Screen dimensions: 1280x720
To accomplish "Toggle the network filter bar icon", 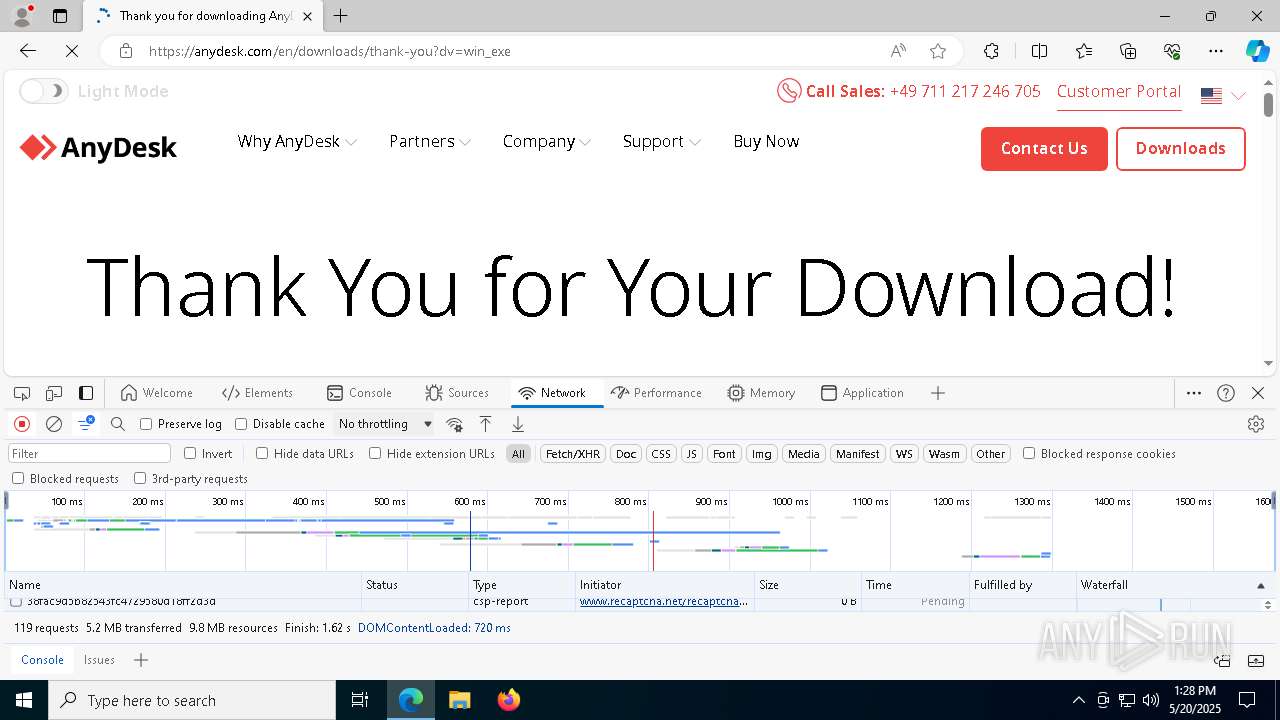I will pyautogui.click(x=86, y=424).
